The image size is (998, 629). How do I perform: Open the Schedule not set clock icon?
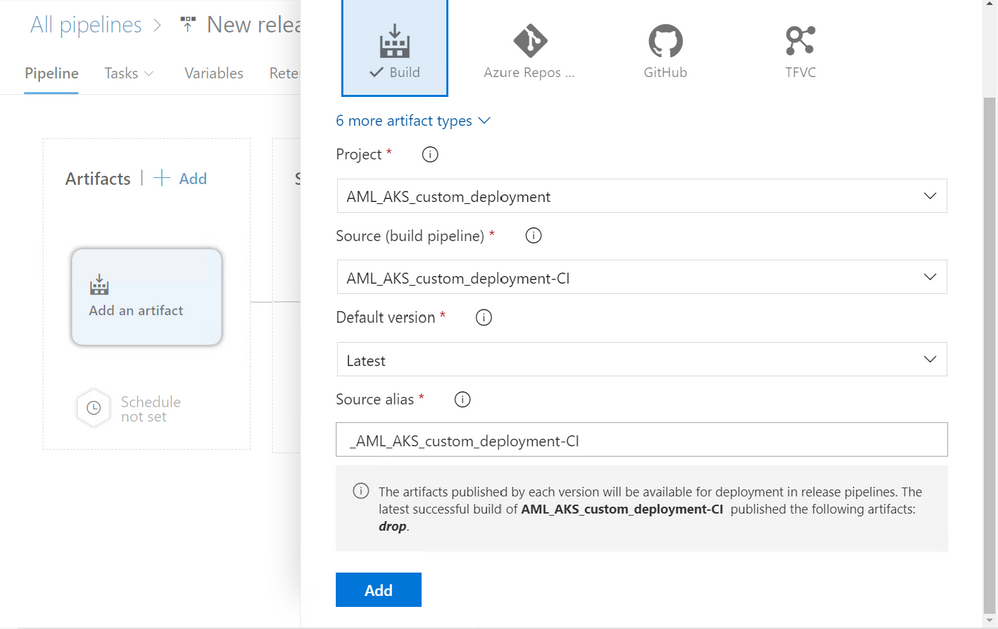point(94,408)
